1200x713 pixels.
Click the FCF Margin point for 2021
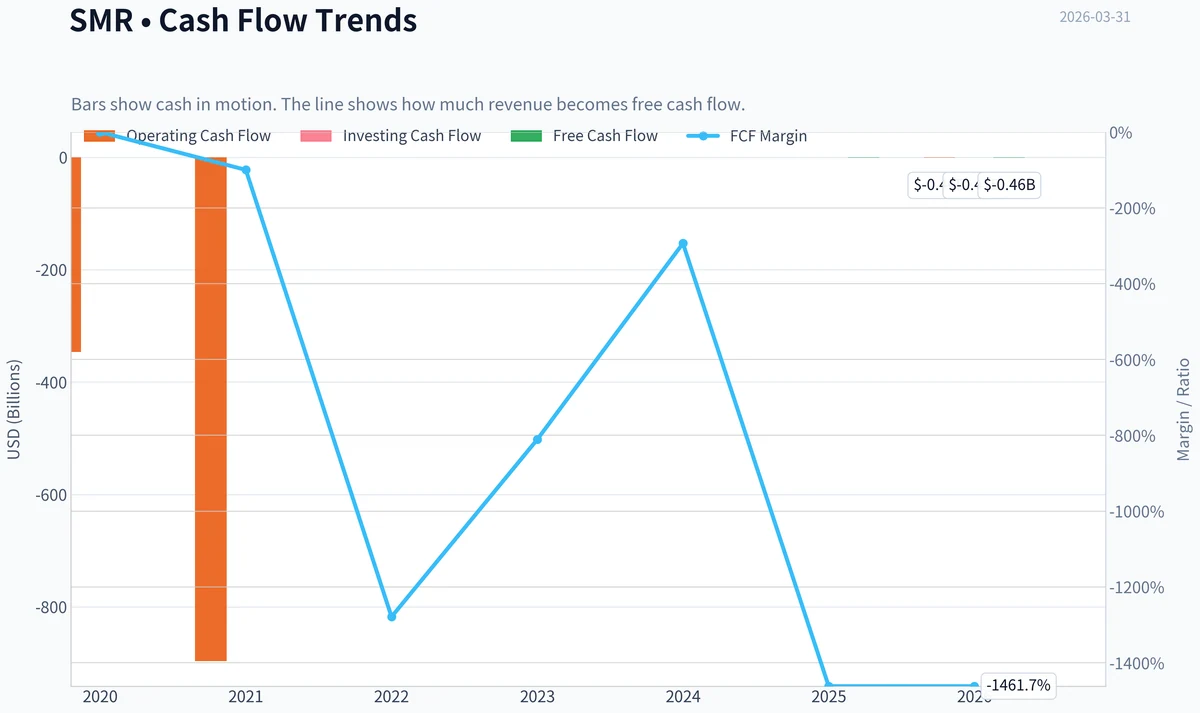(246, 170)
